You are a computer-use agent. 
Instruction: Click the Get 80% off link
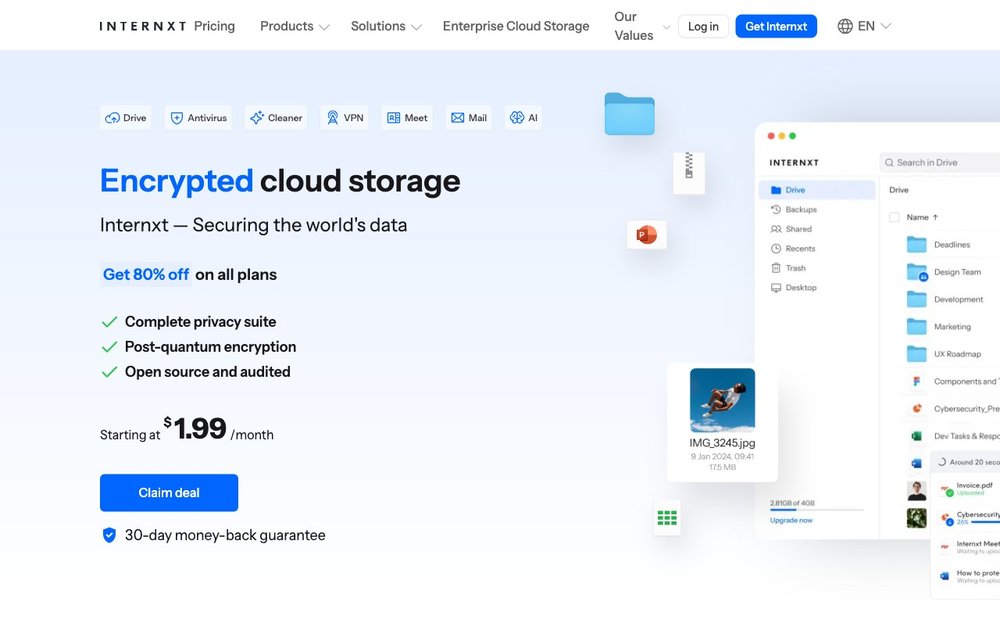point(146,274)
